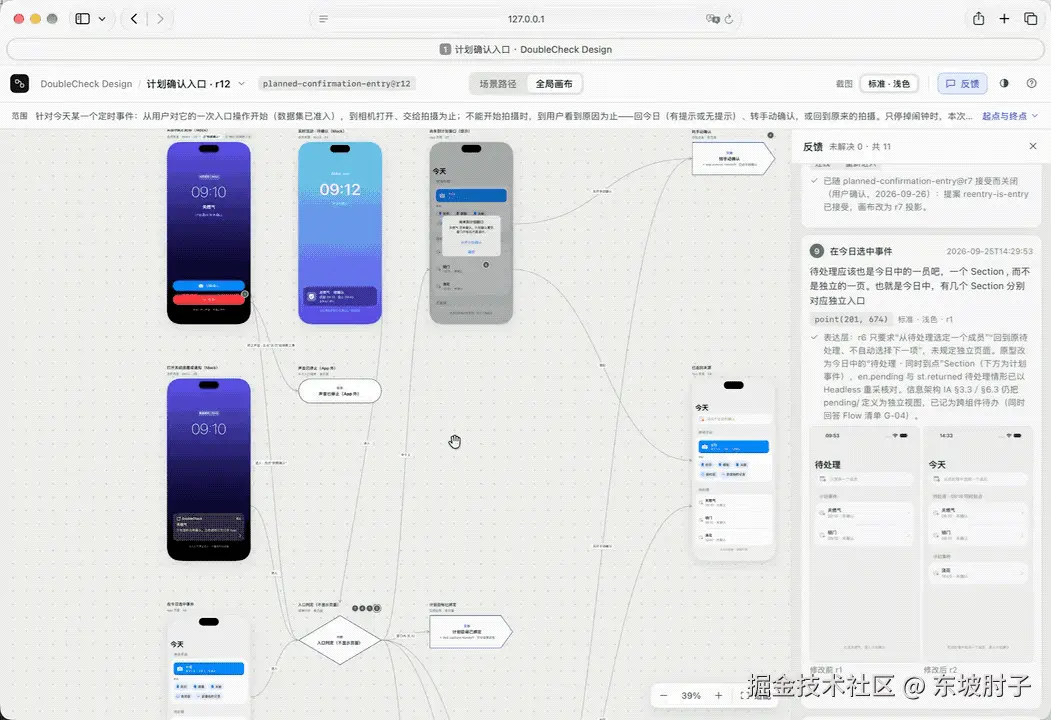Reload the page with the refresh icon
This screenshot has width=1052, height=720.
(729, 19)
